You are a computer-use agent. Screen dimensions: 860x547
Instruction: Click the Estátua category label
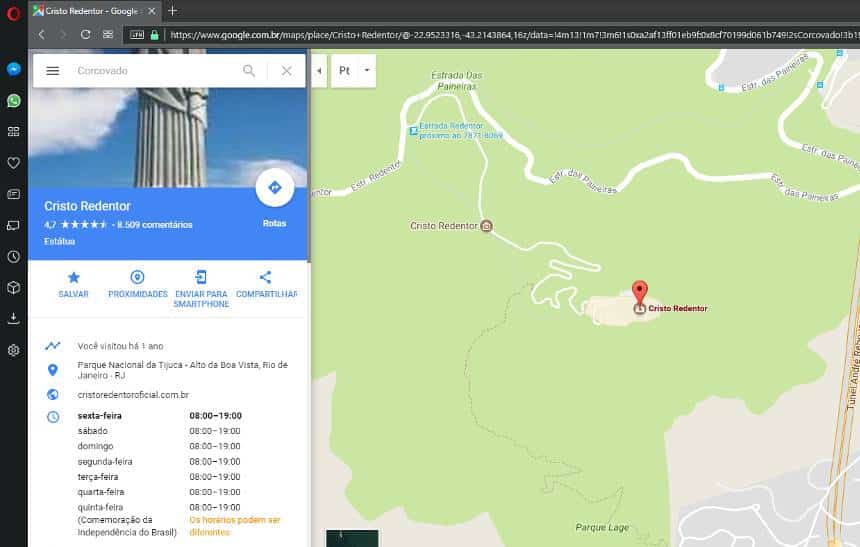(x=59, y=241)
